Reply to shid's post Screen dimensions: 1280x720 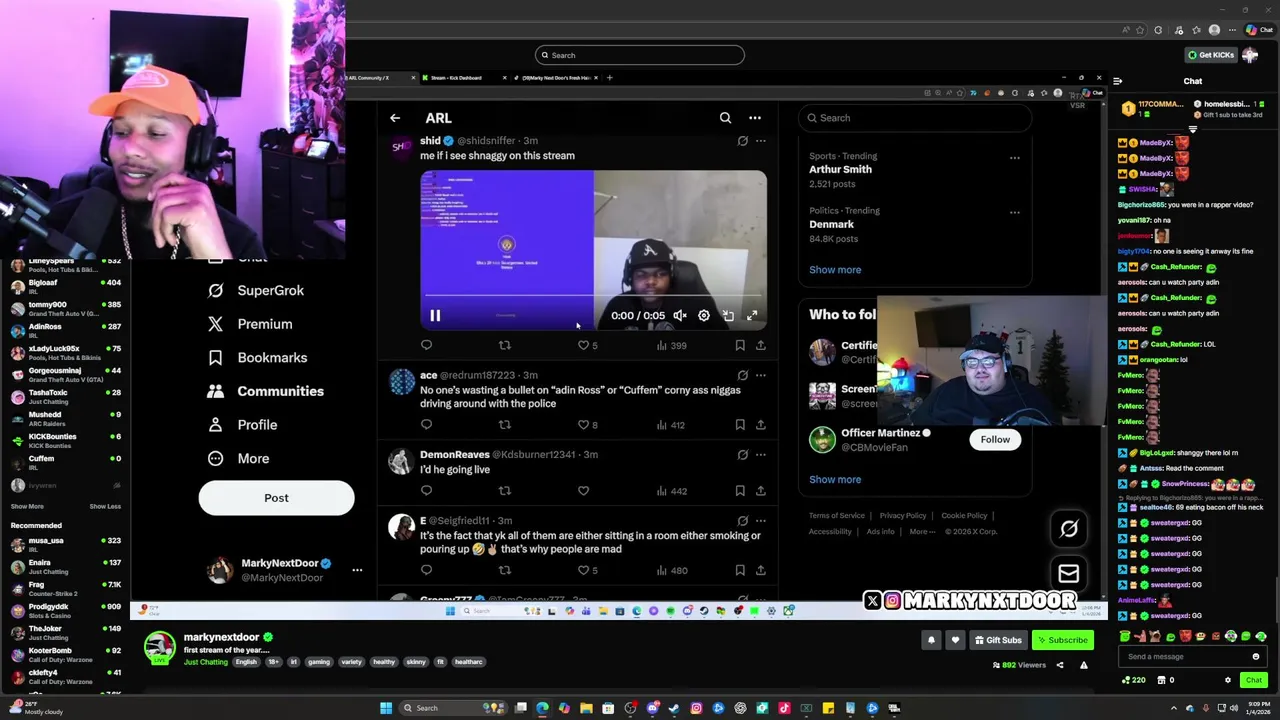click(x=426, y=345)
